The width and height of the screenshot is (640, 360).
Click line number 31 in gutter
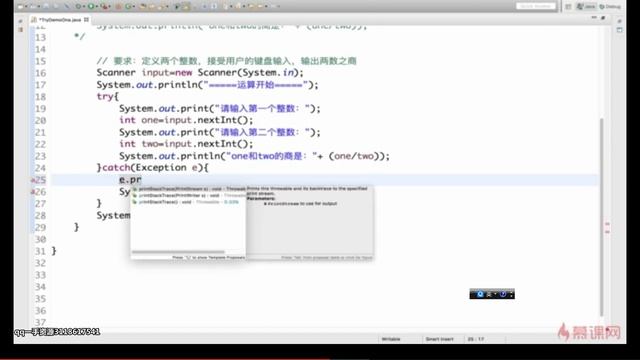click(x=40, y=251)
